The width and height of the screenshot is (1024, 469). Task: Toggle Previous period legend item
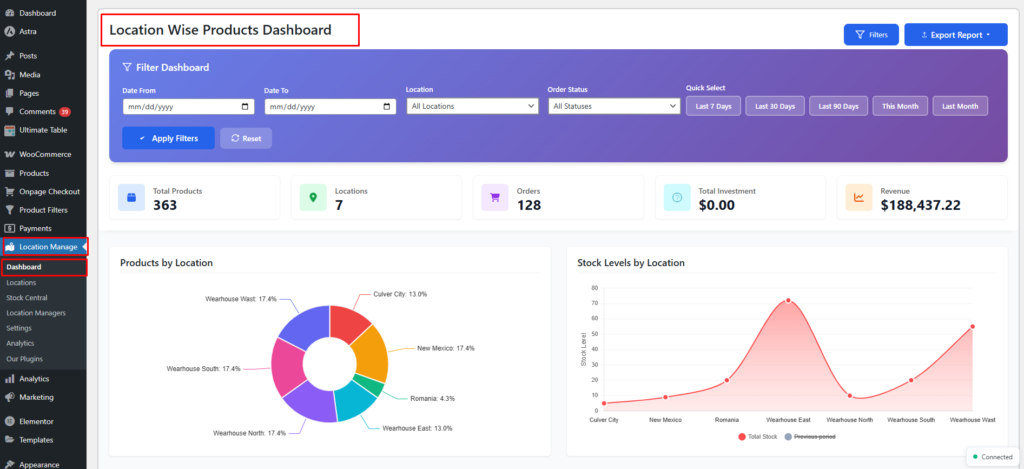(808, 437)
